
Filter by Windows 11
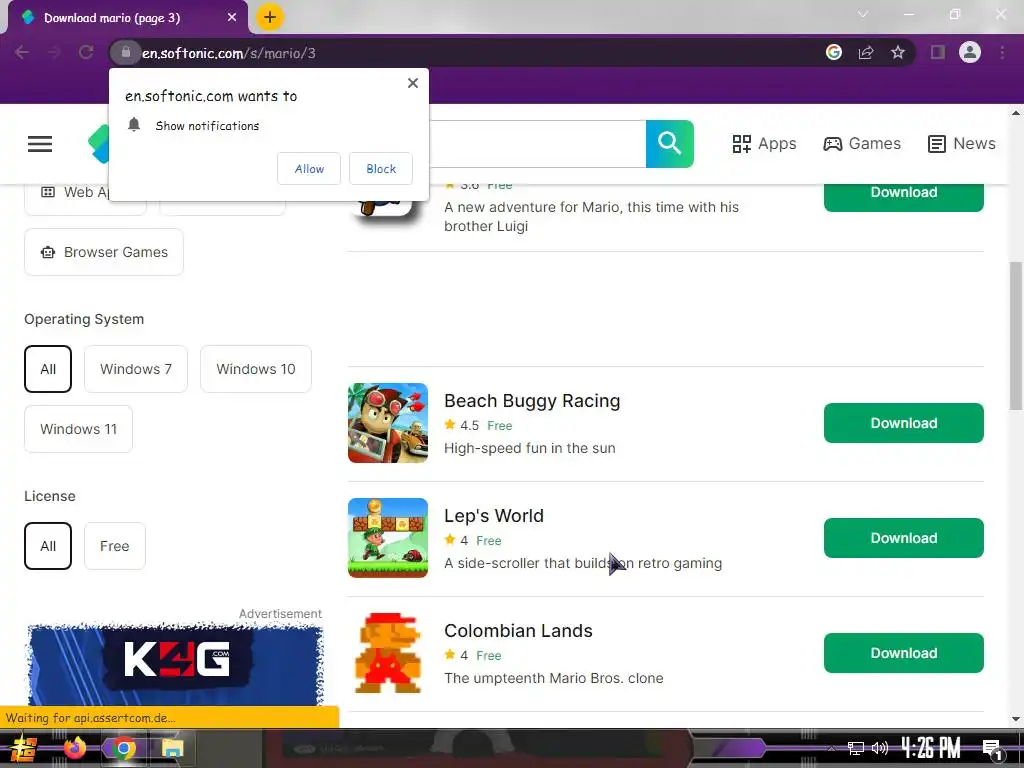pos(78,429)
